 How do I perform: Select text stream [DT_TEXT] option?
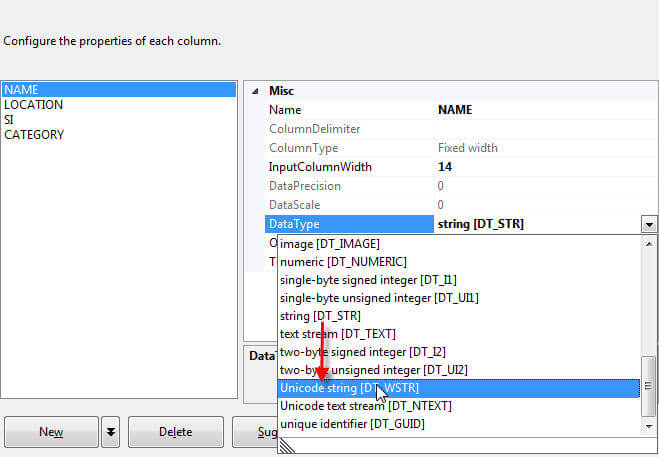(x=339, y=334)
